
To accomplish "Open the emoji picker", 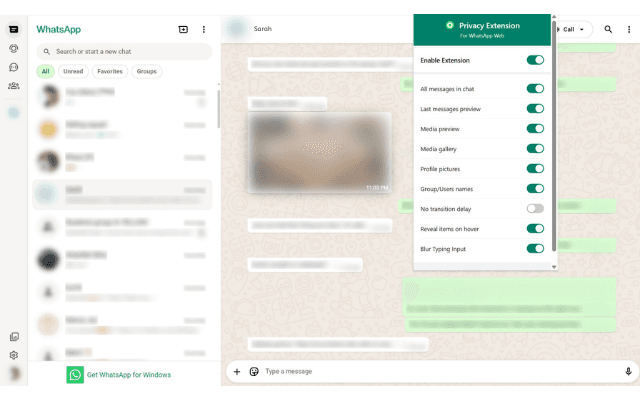I will [x=254, y=371].
